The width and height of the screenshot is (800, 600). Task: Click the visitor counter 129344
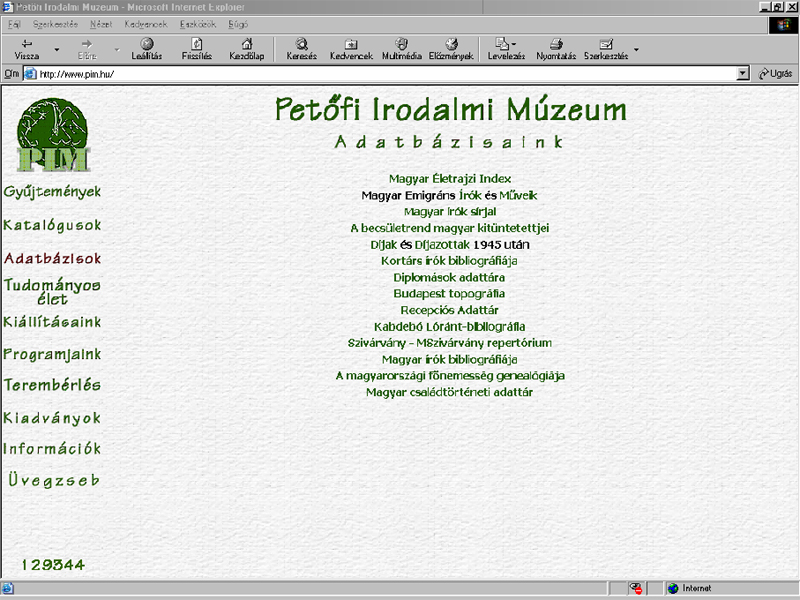pyautogui.click(x=53, y=565)
